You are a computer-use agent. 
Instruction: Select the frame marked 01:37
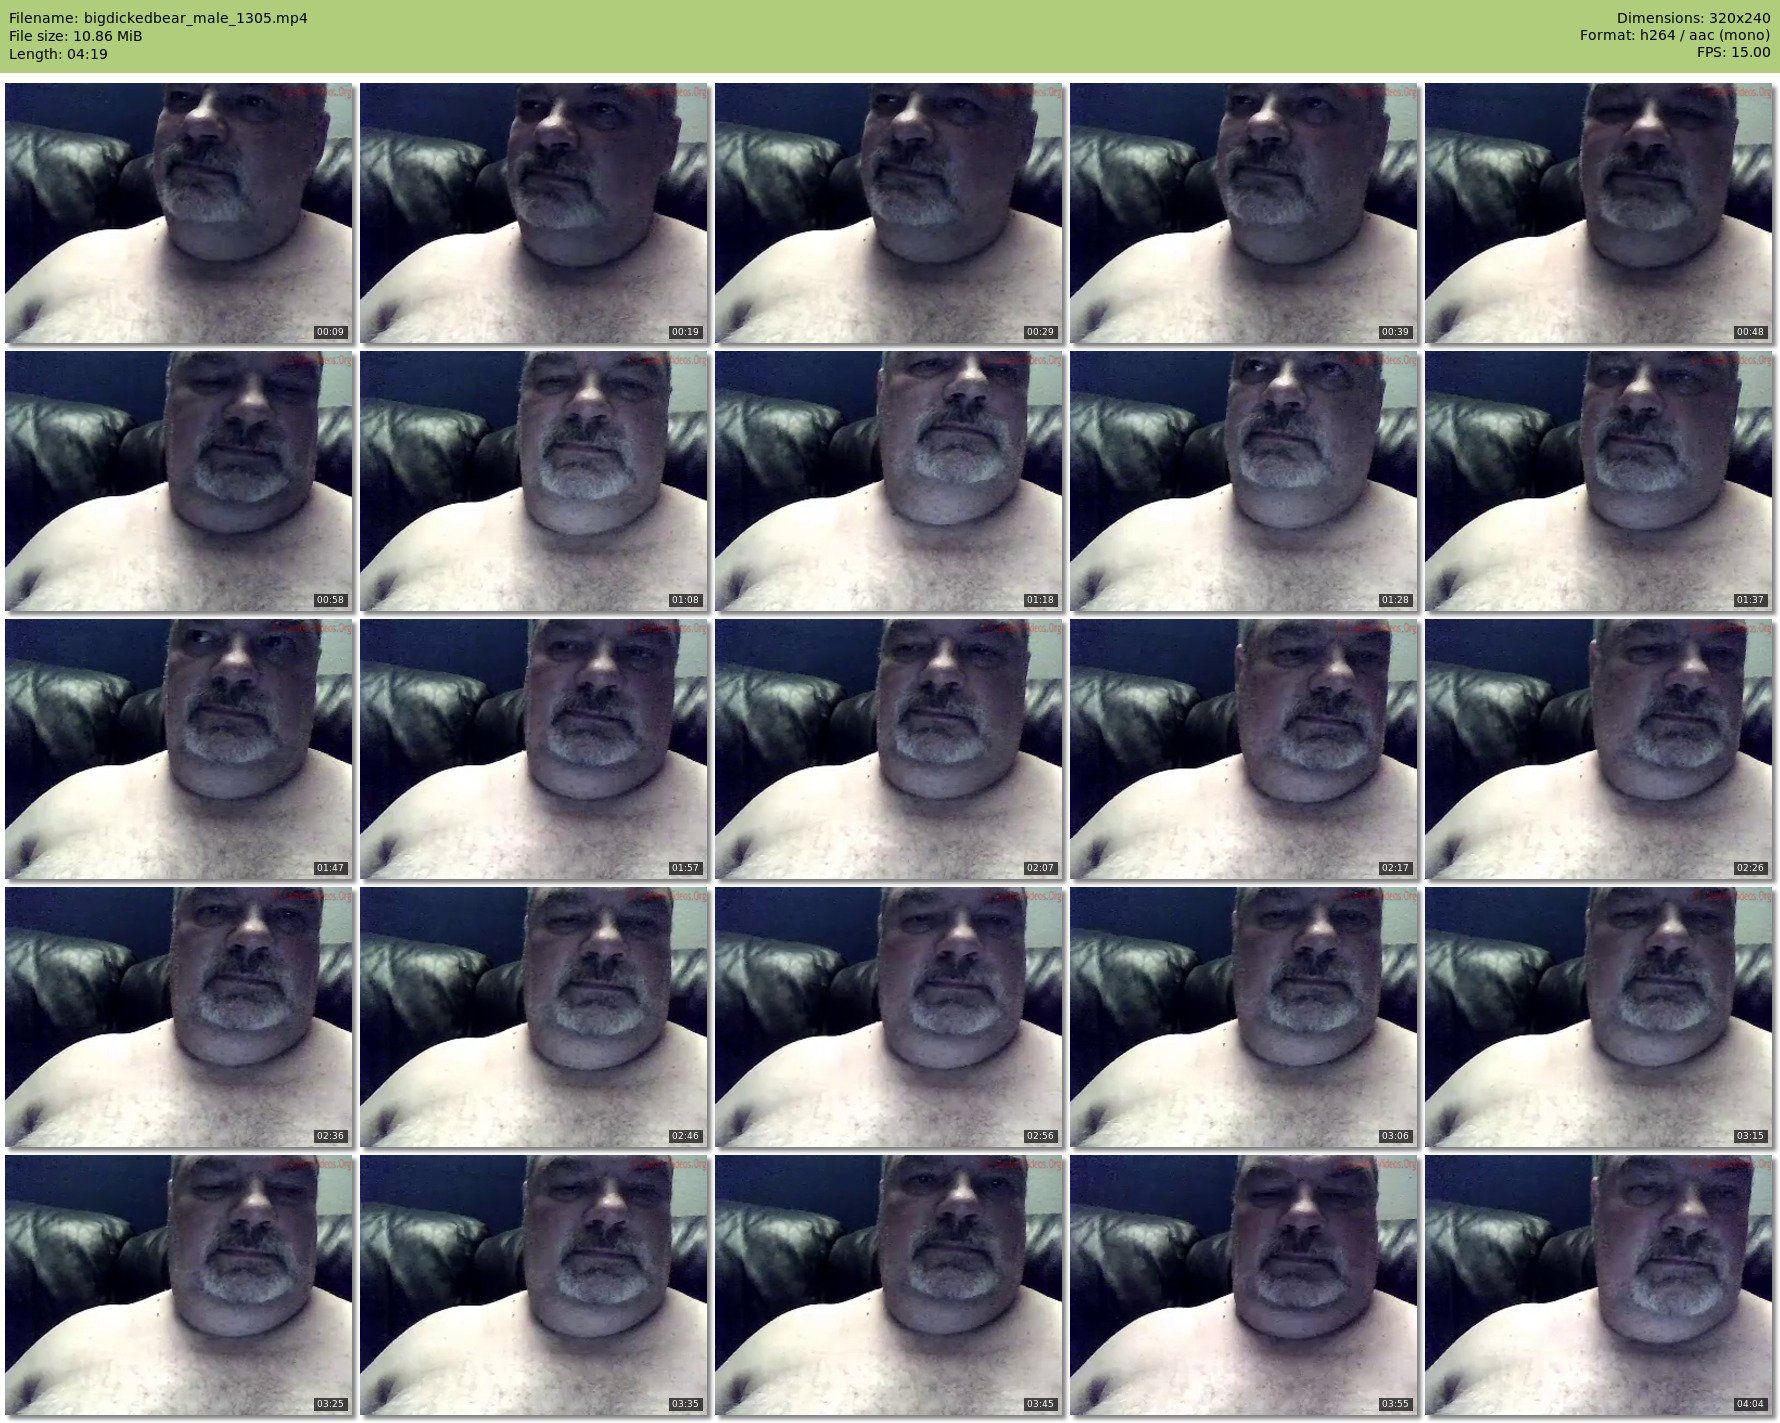1598,481
